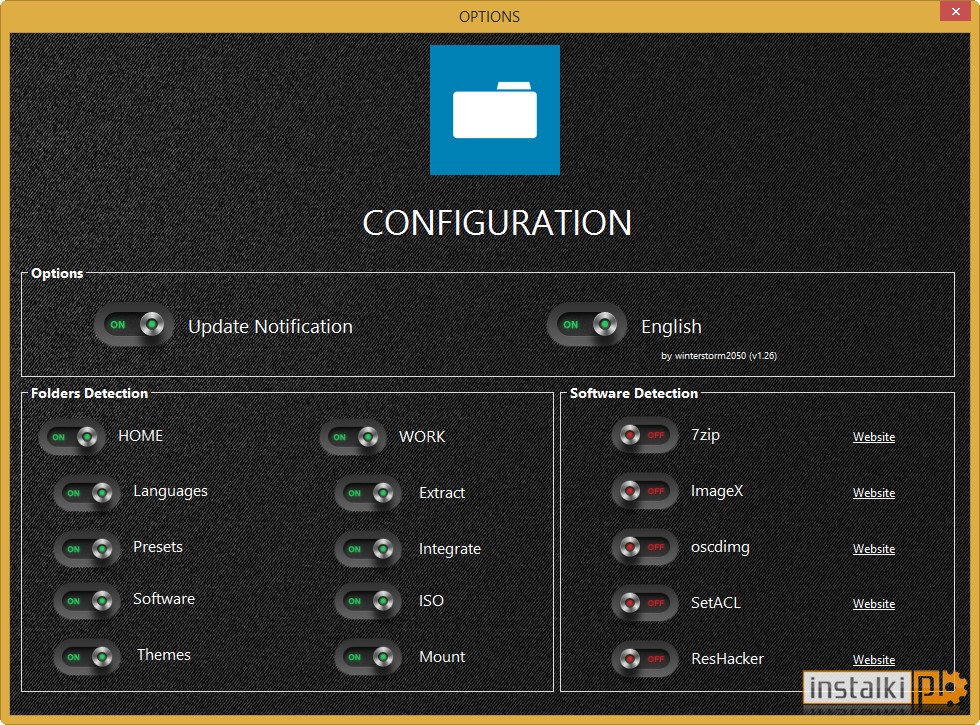This screenshot has height=725, width=980.
Task: Switch off HOME folder detection
Action: (72, 437)
